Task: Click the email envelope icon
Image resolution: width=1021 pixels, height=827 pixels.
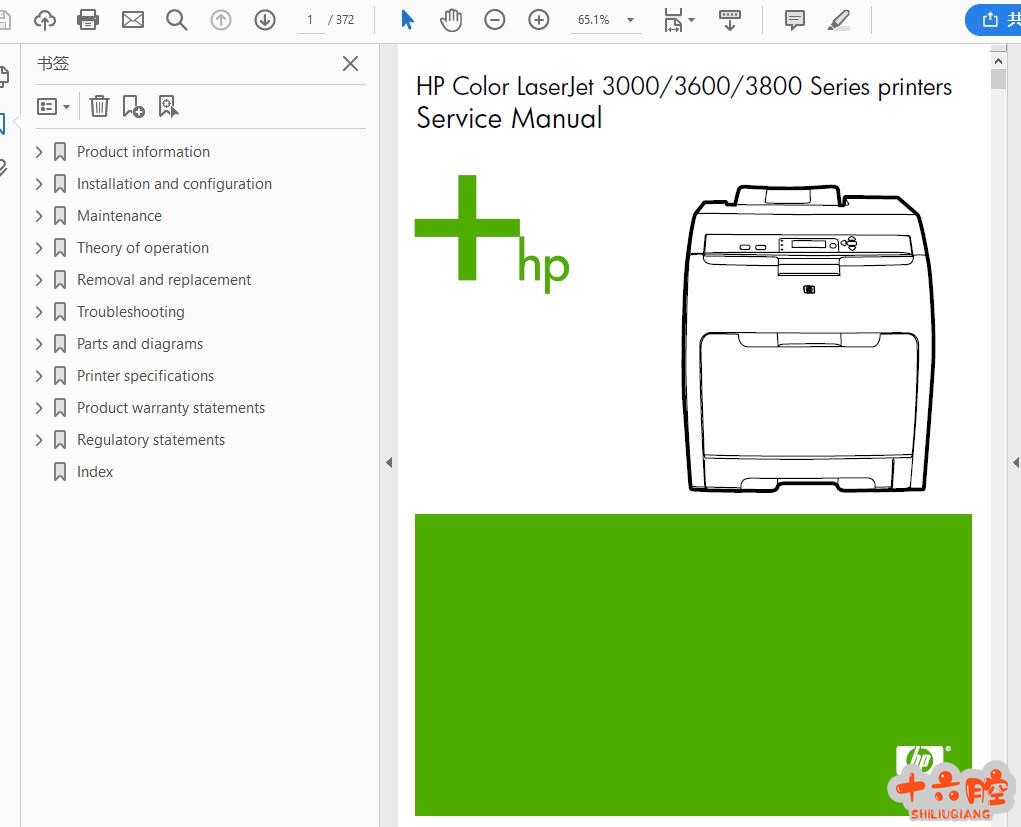Action: (x=133, y=20)
